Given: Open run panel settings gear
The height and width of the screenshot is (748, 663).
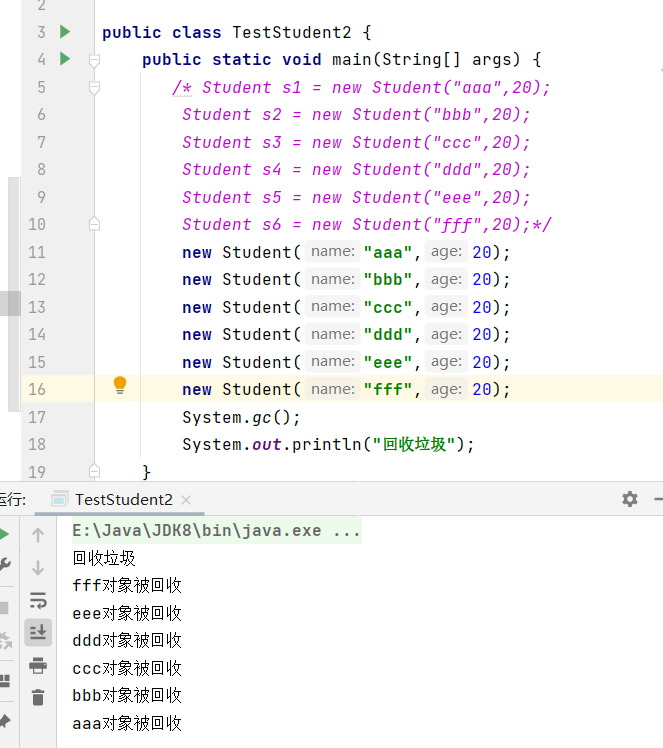Looking at the screenshot, I should (x=630, y=499).
